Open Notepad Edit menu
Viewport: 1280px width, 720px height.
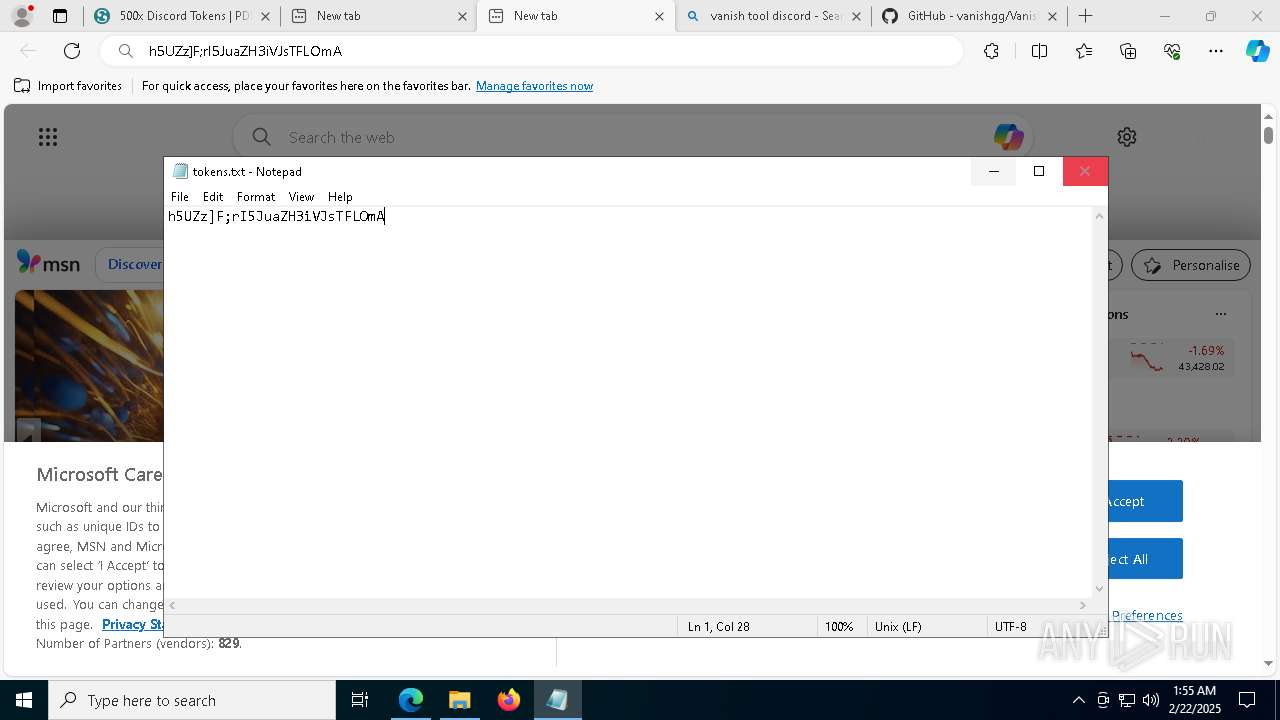click(x=213, y=197)
